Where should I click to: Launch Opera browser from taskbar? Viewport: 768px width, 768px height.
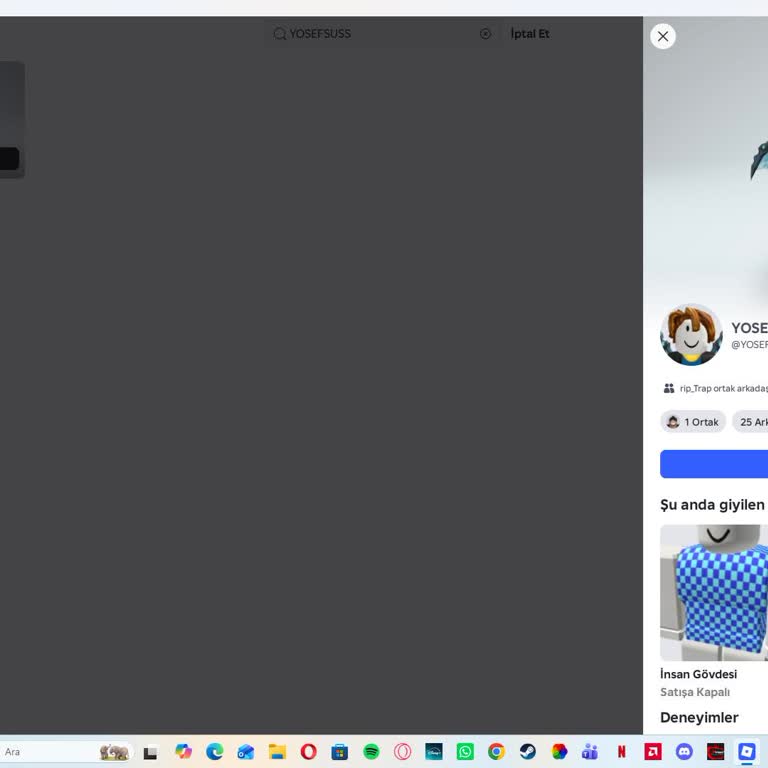[309, 751]
